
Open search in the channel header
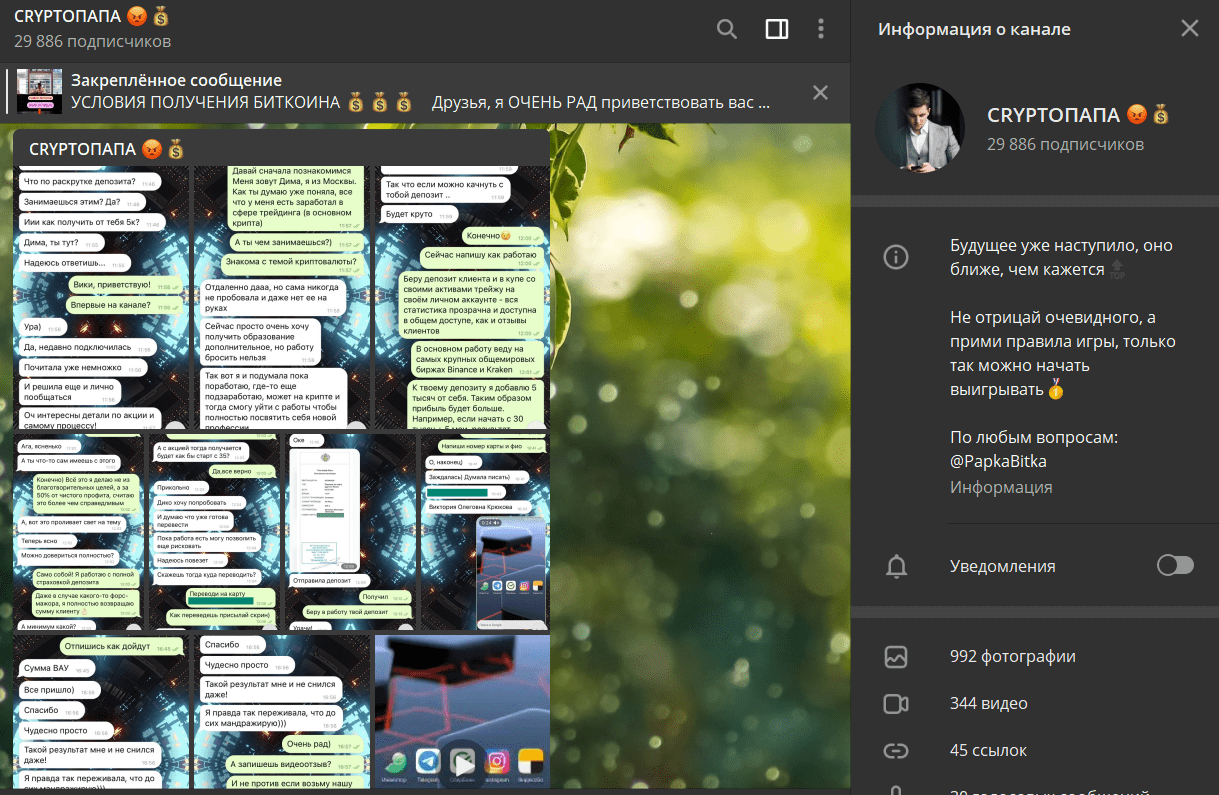tap(727, 29)
